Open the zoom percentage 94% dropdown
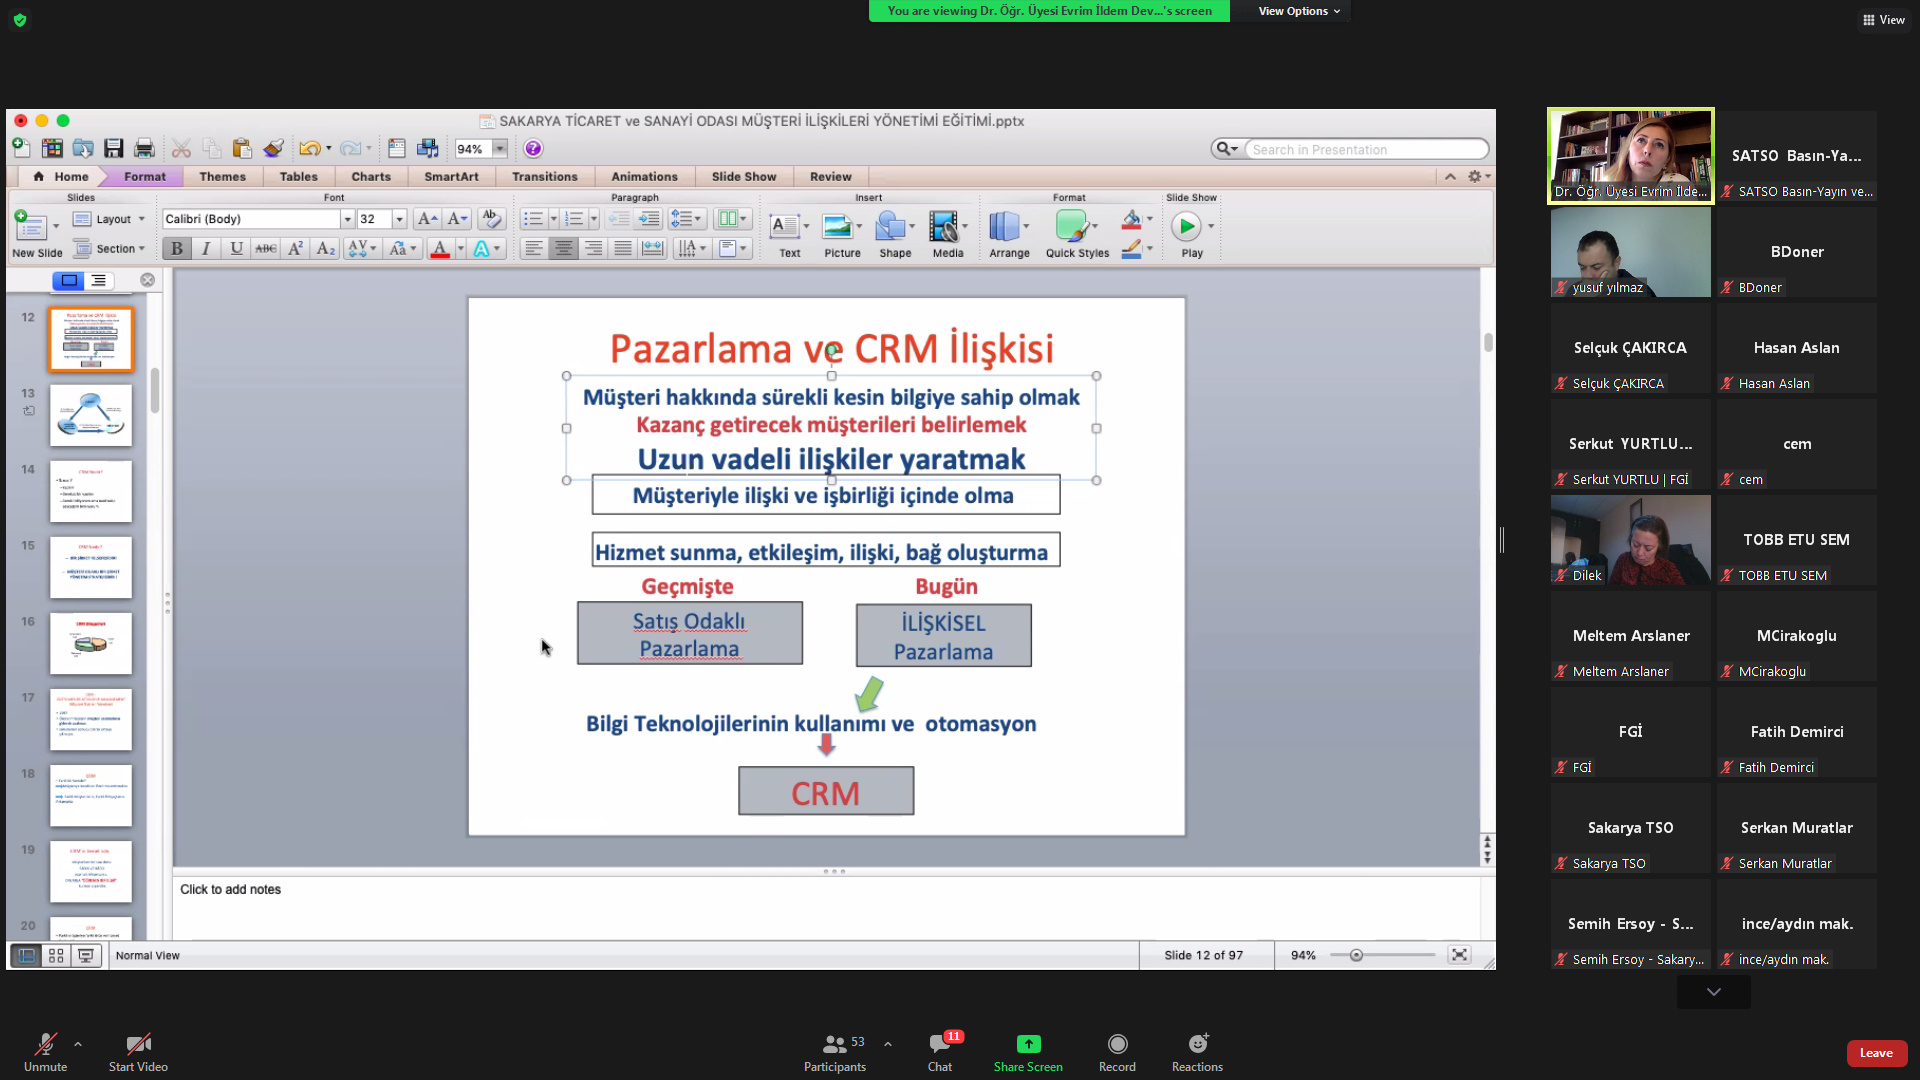1920x1080 pixels. coord(499,149)
